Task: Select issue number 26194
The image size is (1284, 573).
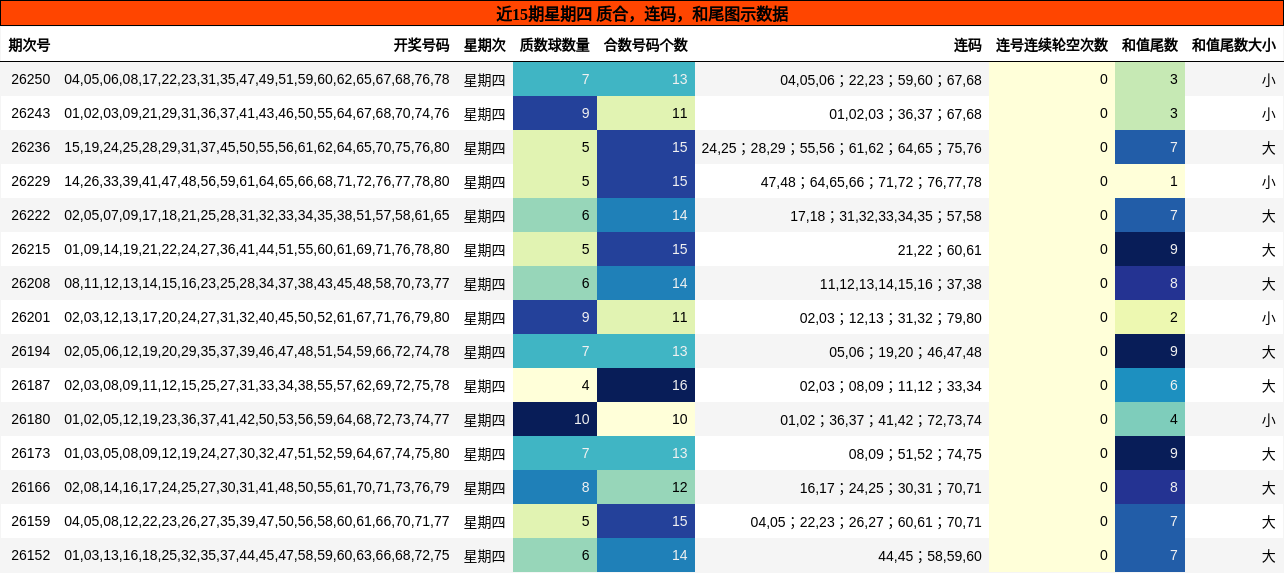Action: [x=30, y=351]
